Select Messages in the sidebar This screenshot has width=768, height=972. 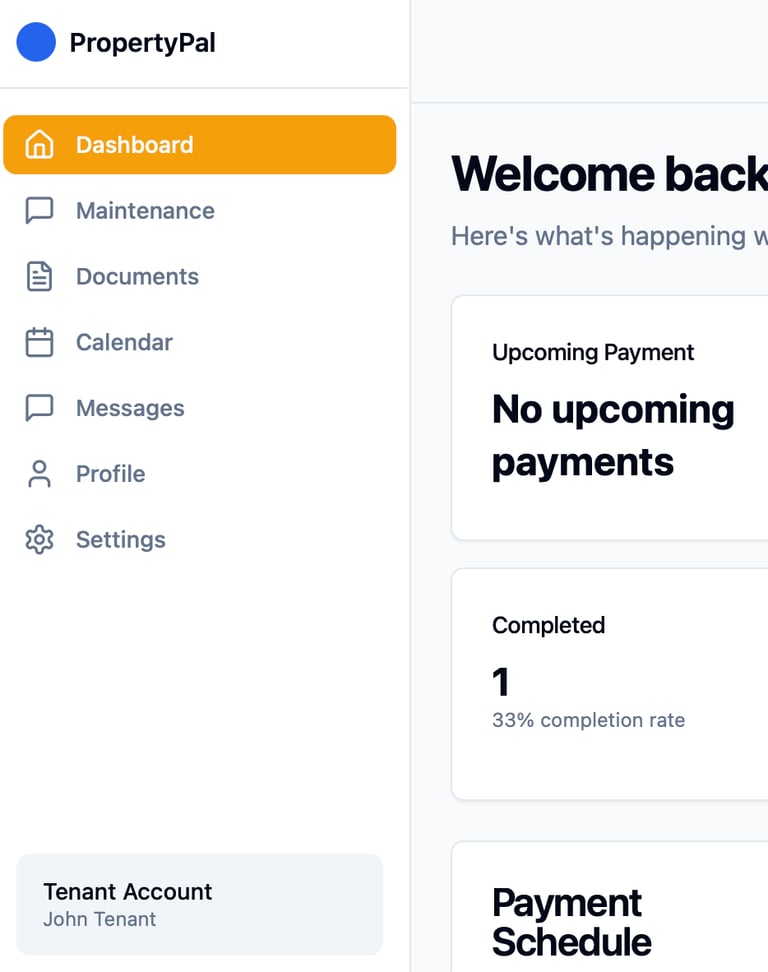200,407
